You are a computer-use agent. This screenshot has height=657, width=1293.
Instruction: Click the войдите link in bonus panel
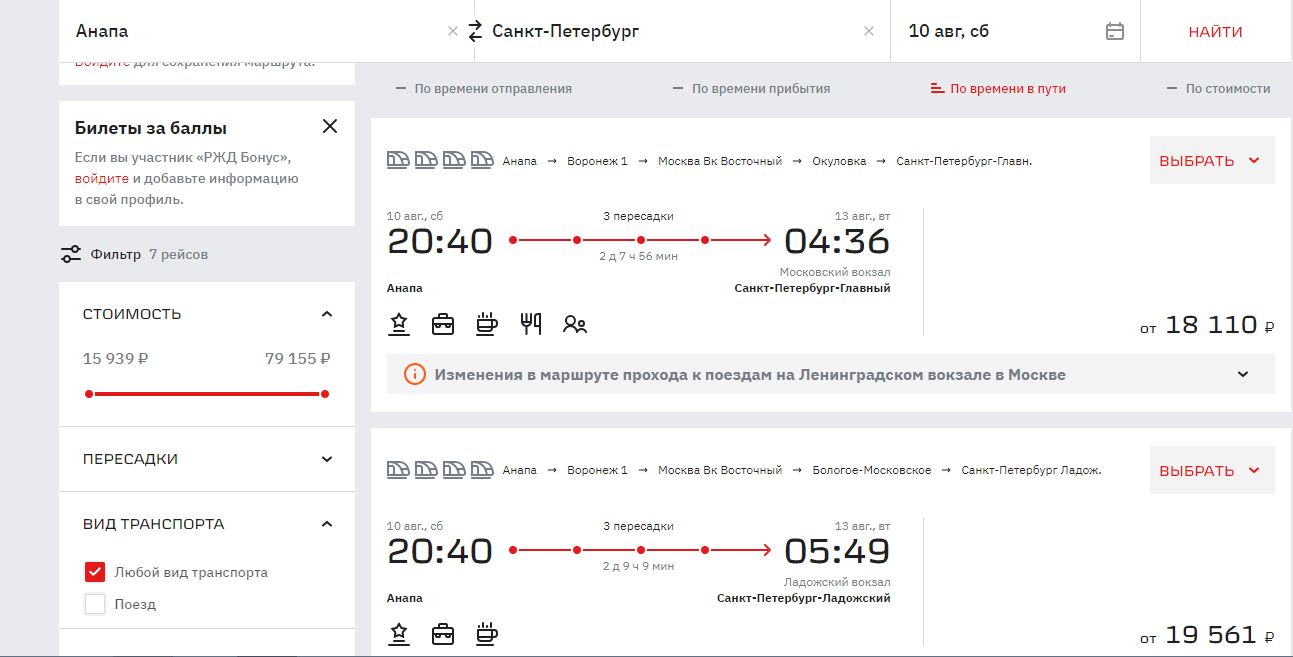tap(102, 179)
